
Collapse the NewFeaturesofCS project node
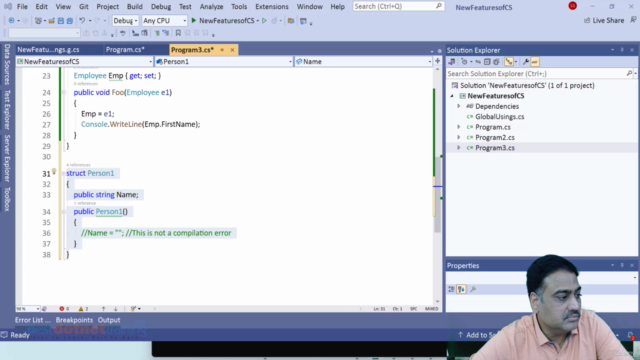[452, 96]
